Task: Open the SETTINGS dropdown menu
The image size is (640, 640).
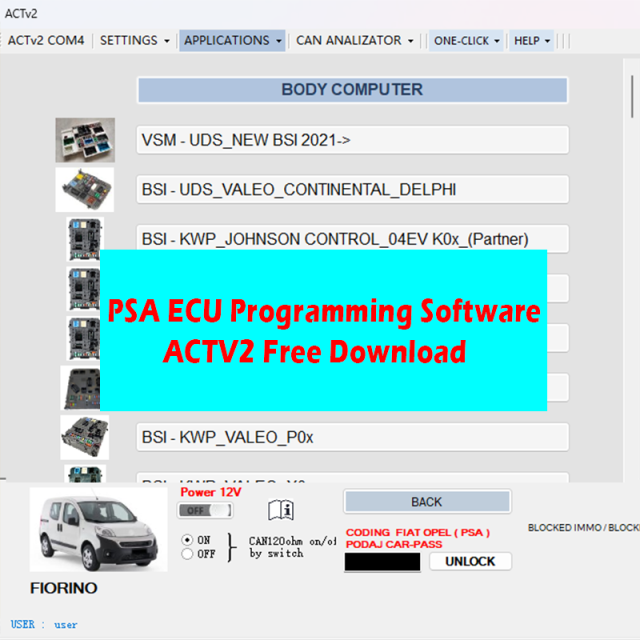Action: tap(135, 41)
